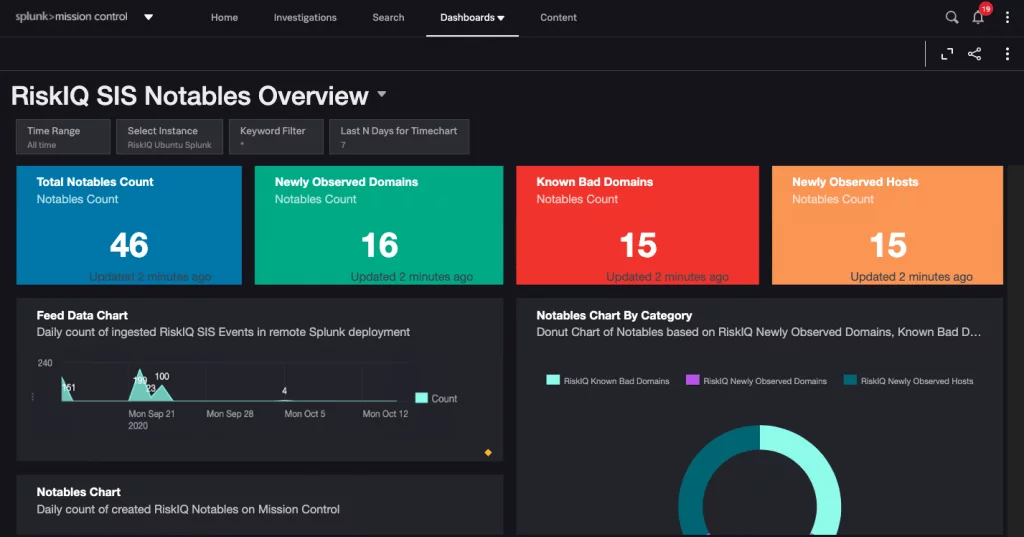
Task: Click the 240 y-axis label
Action: (45, 363)
